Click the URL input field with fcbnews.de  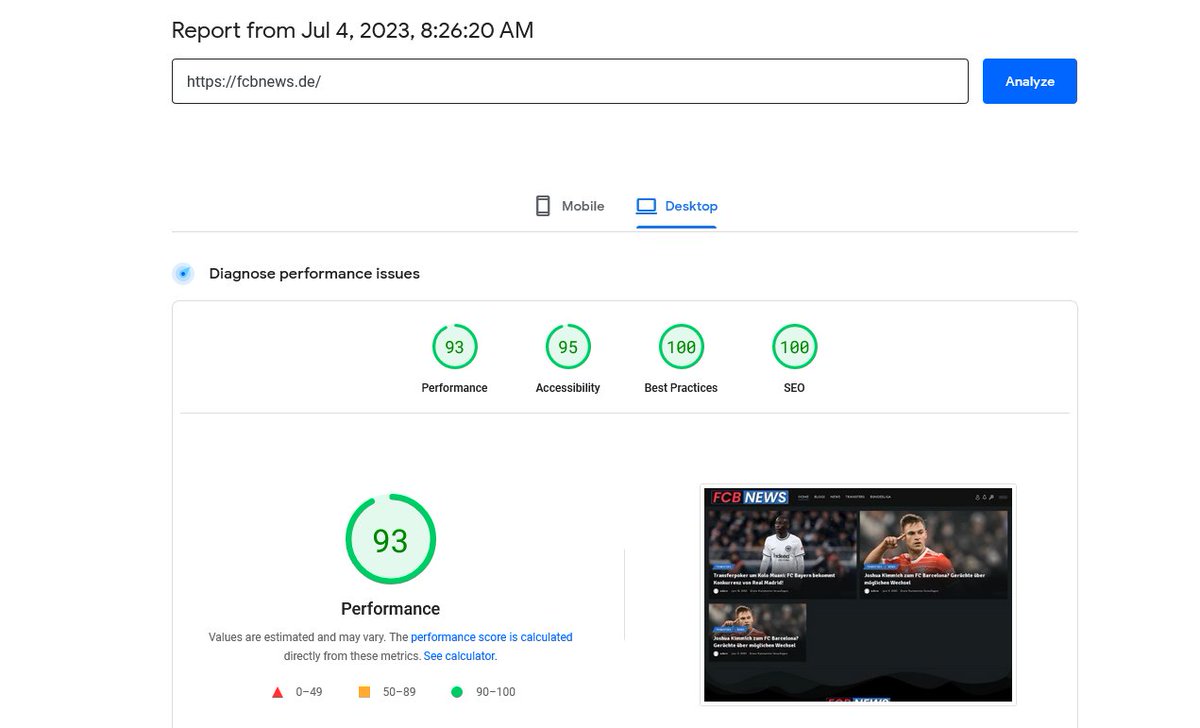click(x=570, y=81)
